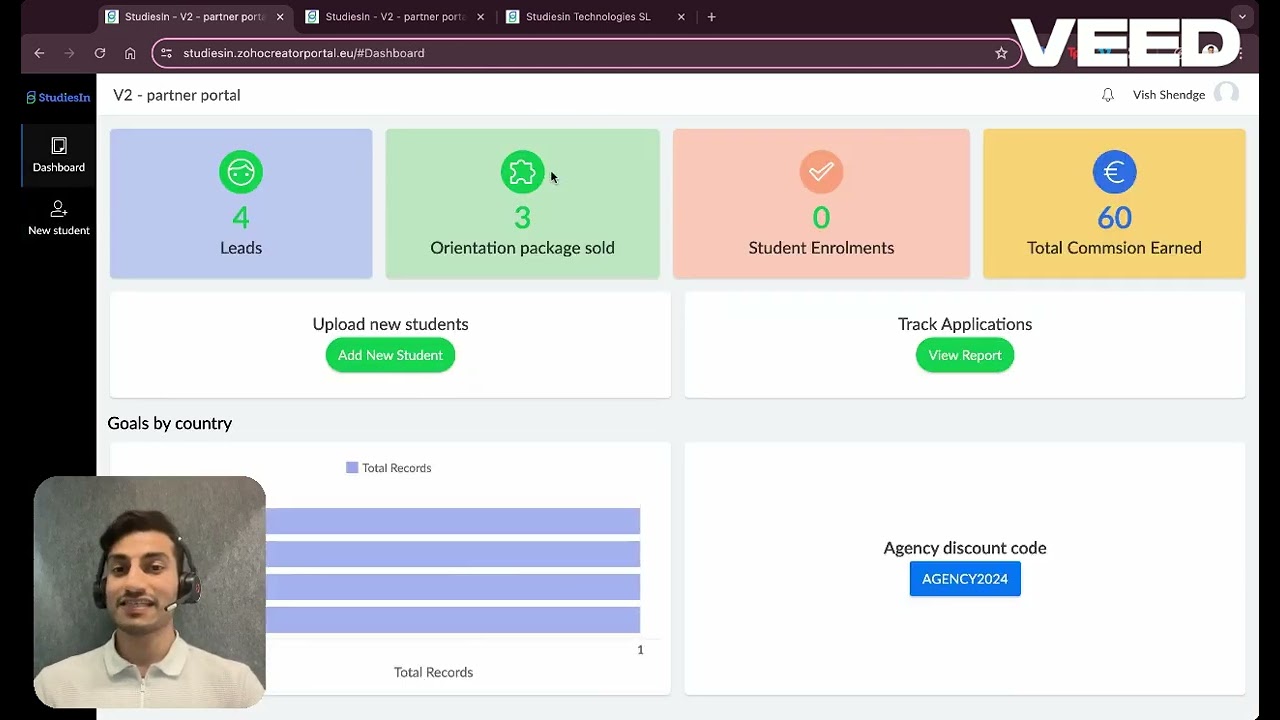
Task: Click Student Enrolments count 0
Action: [821, 217]
